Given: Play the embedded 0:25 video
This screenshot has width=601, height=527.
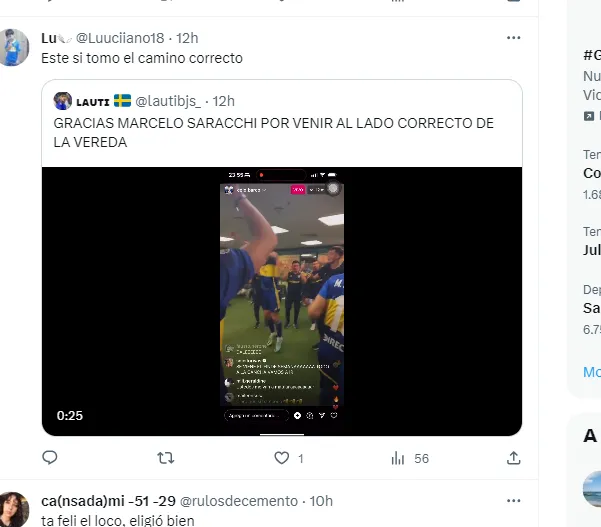Looking at the screenshot, I should tap(282, 301).
